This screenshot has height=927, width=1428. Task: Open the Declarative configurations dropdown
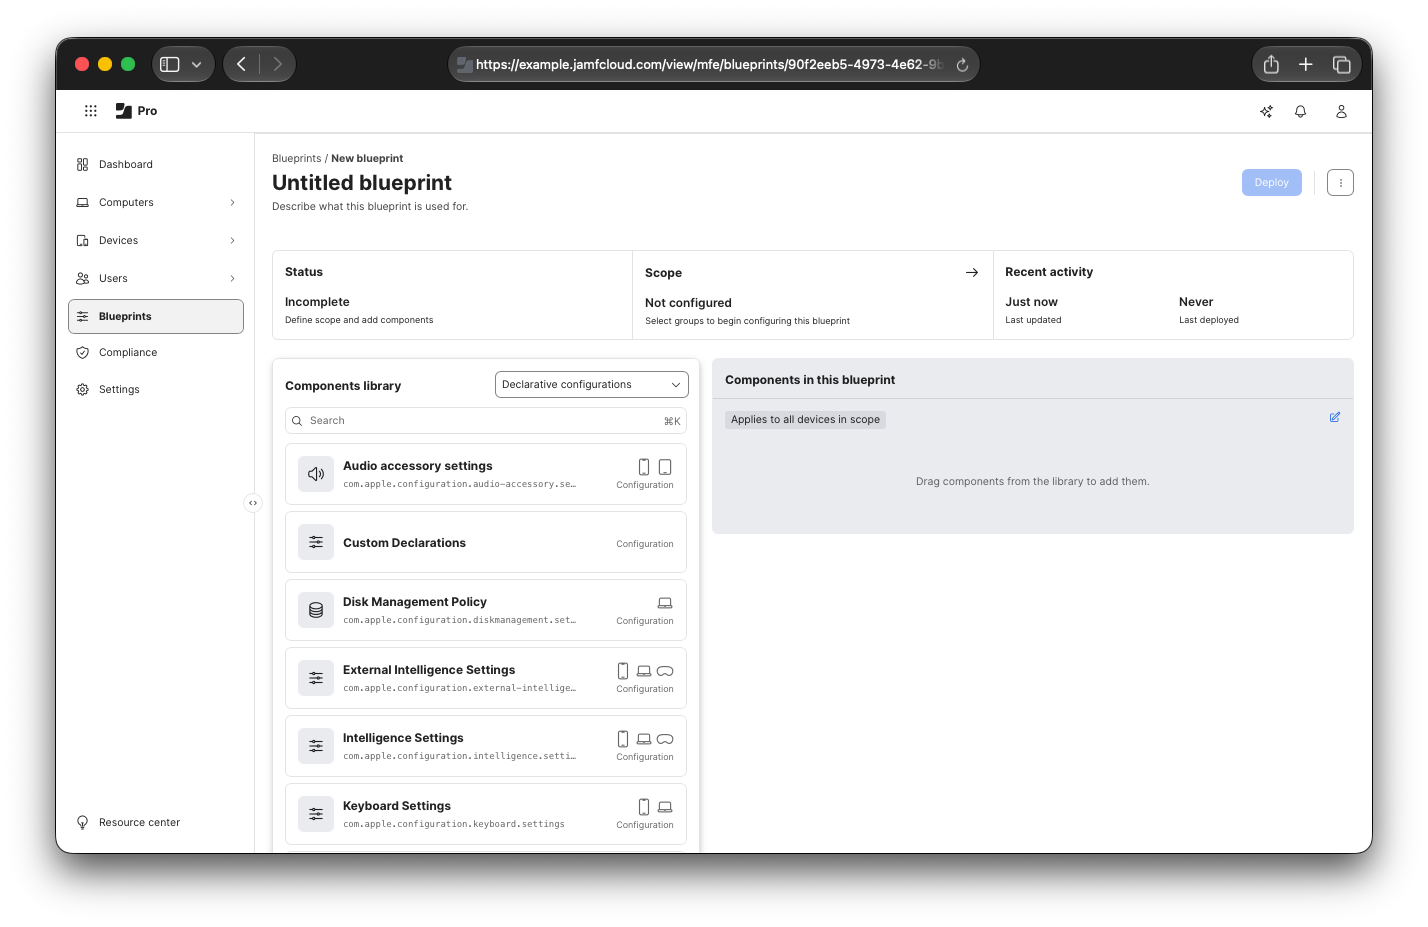592,385
